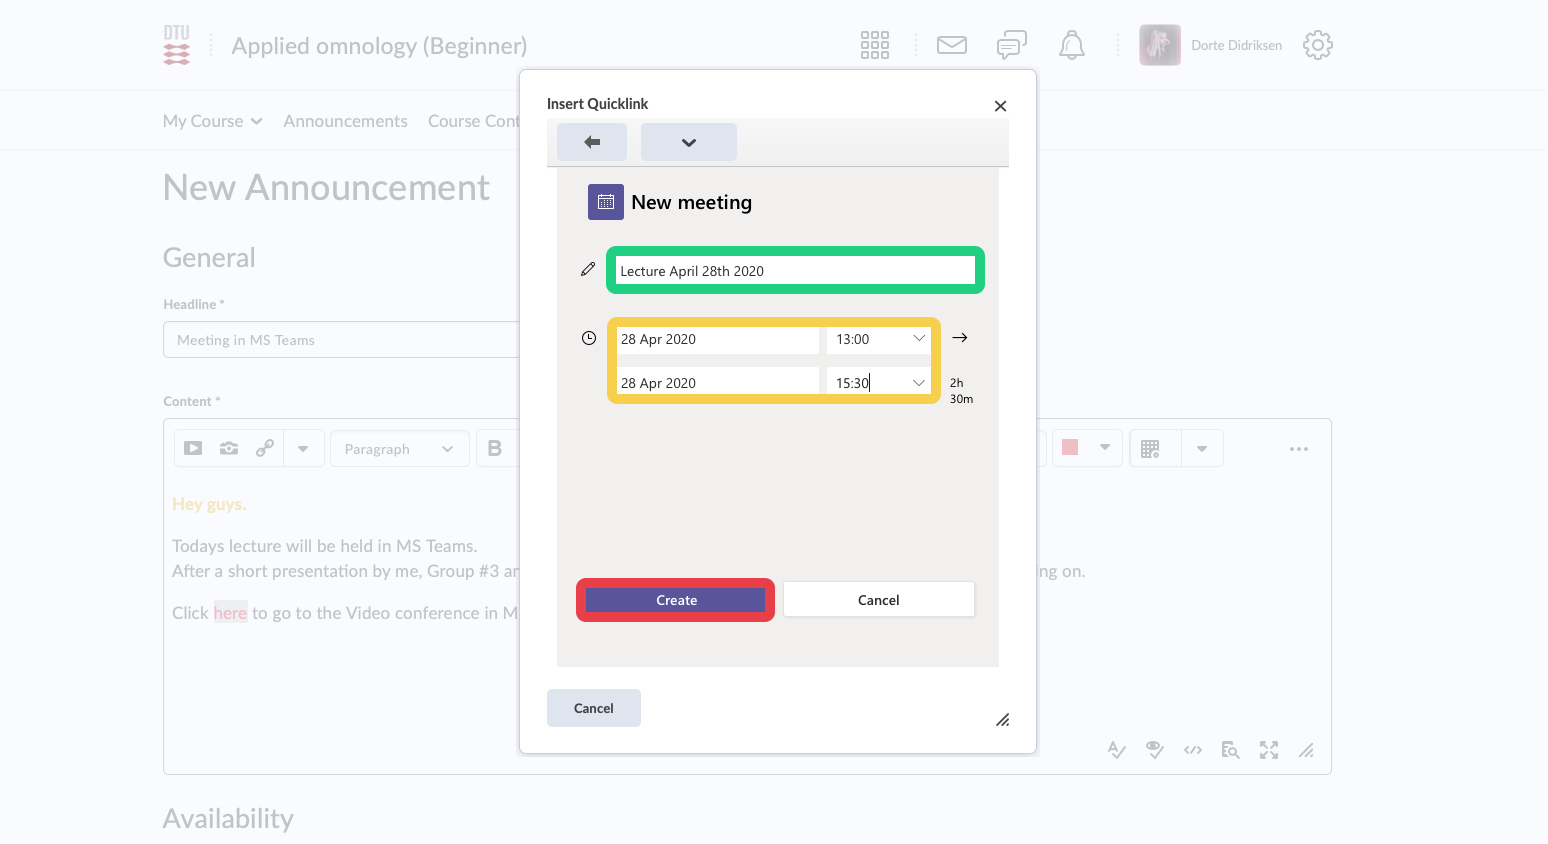Open the Paragraph format dropdown
This screenshot has width=1548, height=844.
(x=398, y=449)
